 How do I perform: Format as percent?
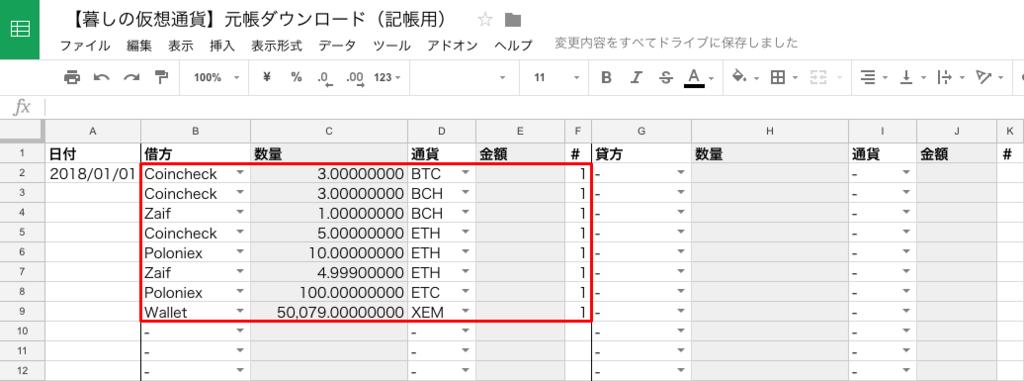pyautogui.click(x=296, y=77)
